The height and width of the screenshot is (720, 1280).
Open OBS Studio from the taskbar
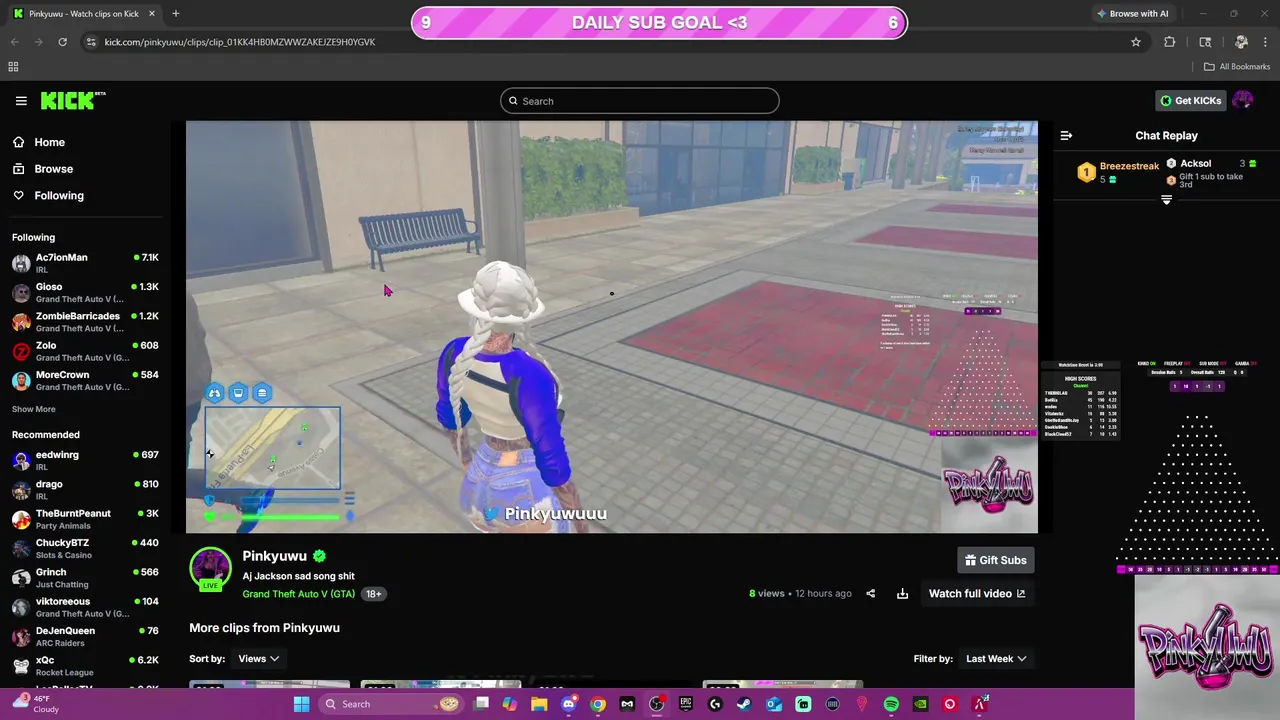656,704
